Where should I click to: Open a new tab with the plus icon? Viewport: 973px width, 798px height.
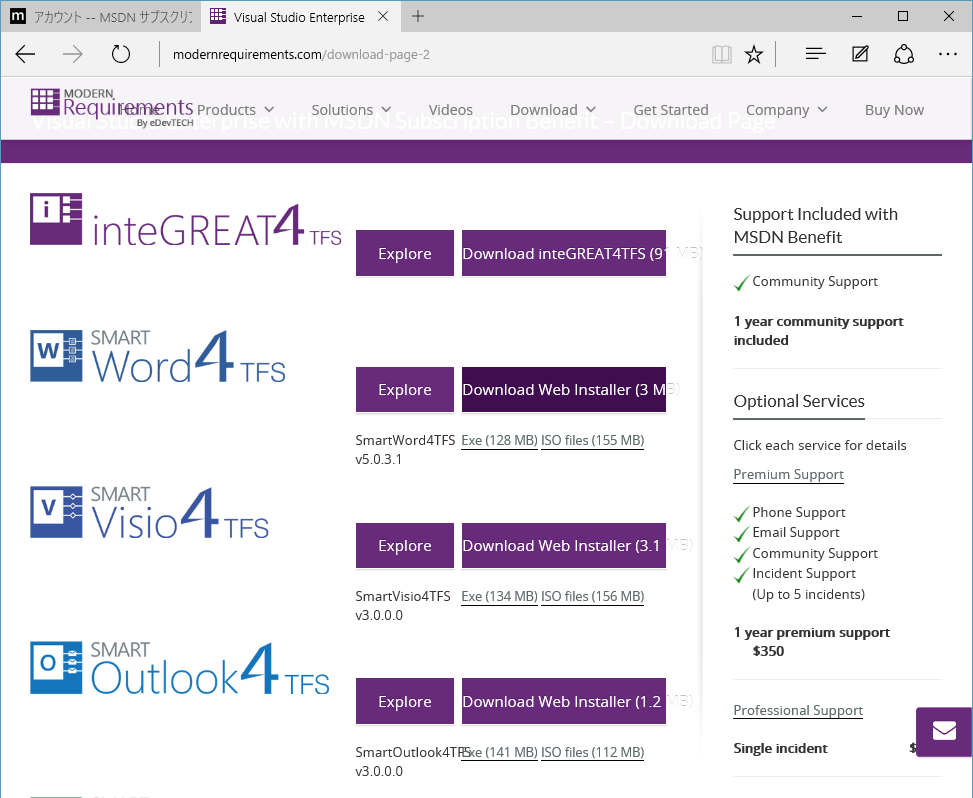[x=418, y=16]
